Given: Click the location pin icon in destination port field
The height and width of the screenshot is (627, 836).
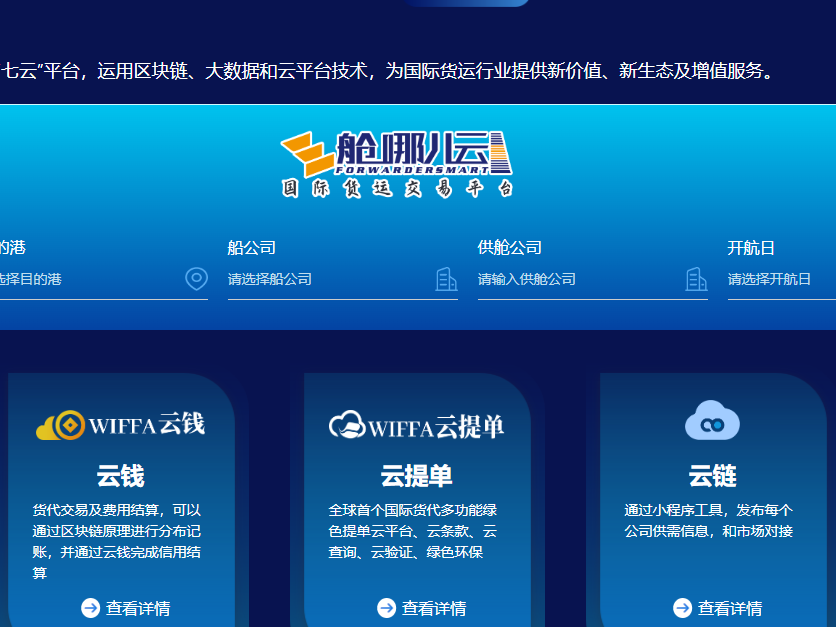Looking at the screenshot, I should 196,278.
